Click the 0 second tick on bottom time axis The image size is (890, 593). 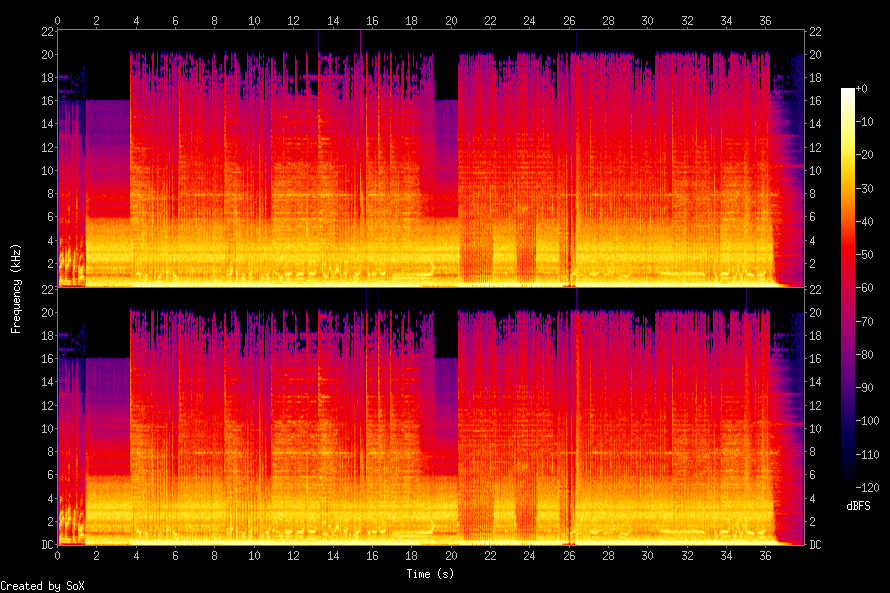click(58, 555)
